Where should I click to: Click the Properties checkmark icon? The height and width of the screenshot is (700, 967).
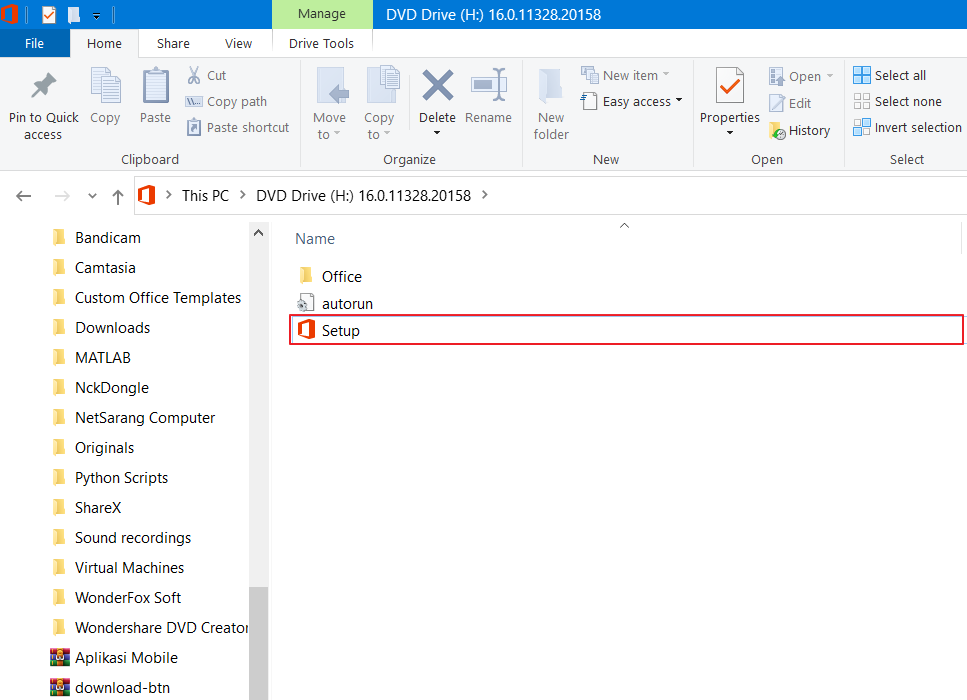[x=730, y=85]
